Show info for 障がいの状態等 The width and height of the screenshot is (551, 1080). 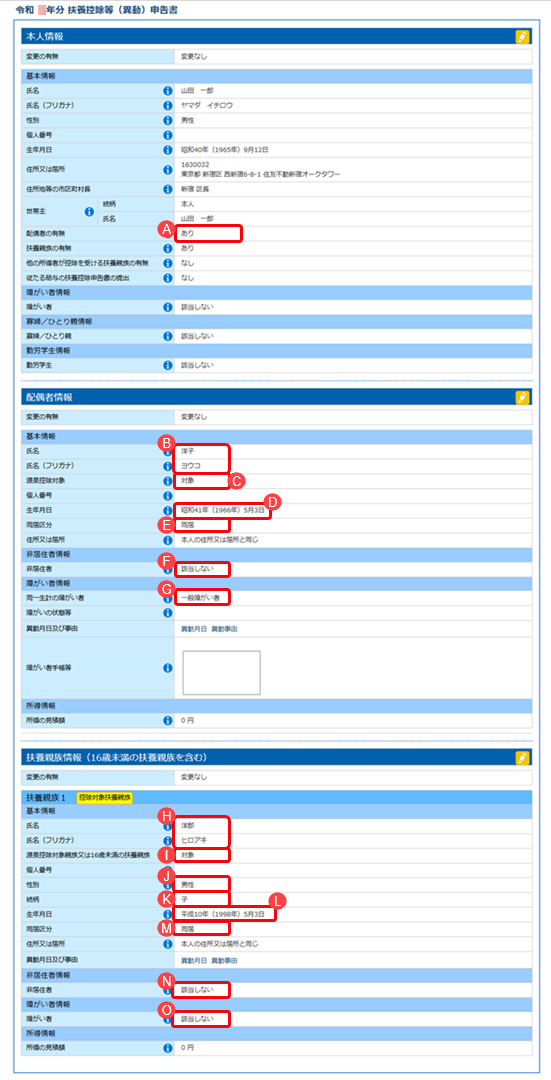click(167, 612)
